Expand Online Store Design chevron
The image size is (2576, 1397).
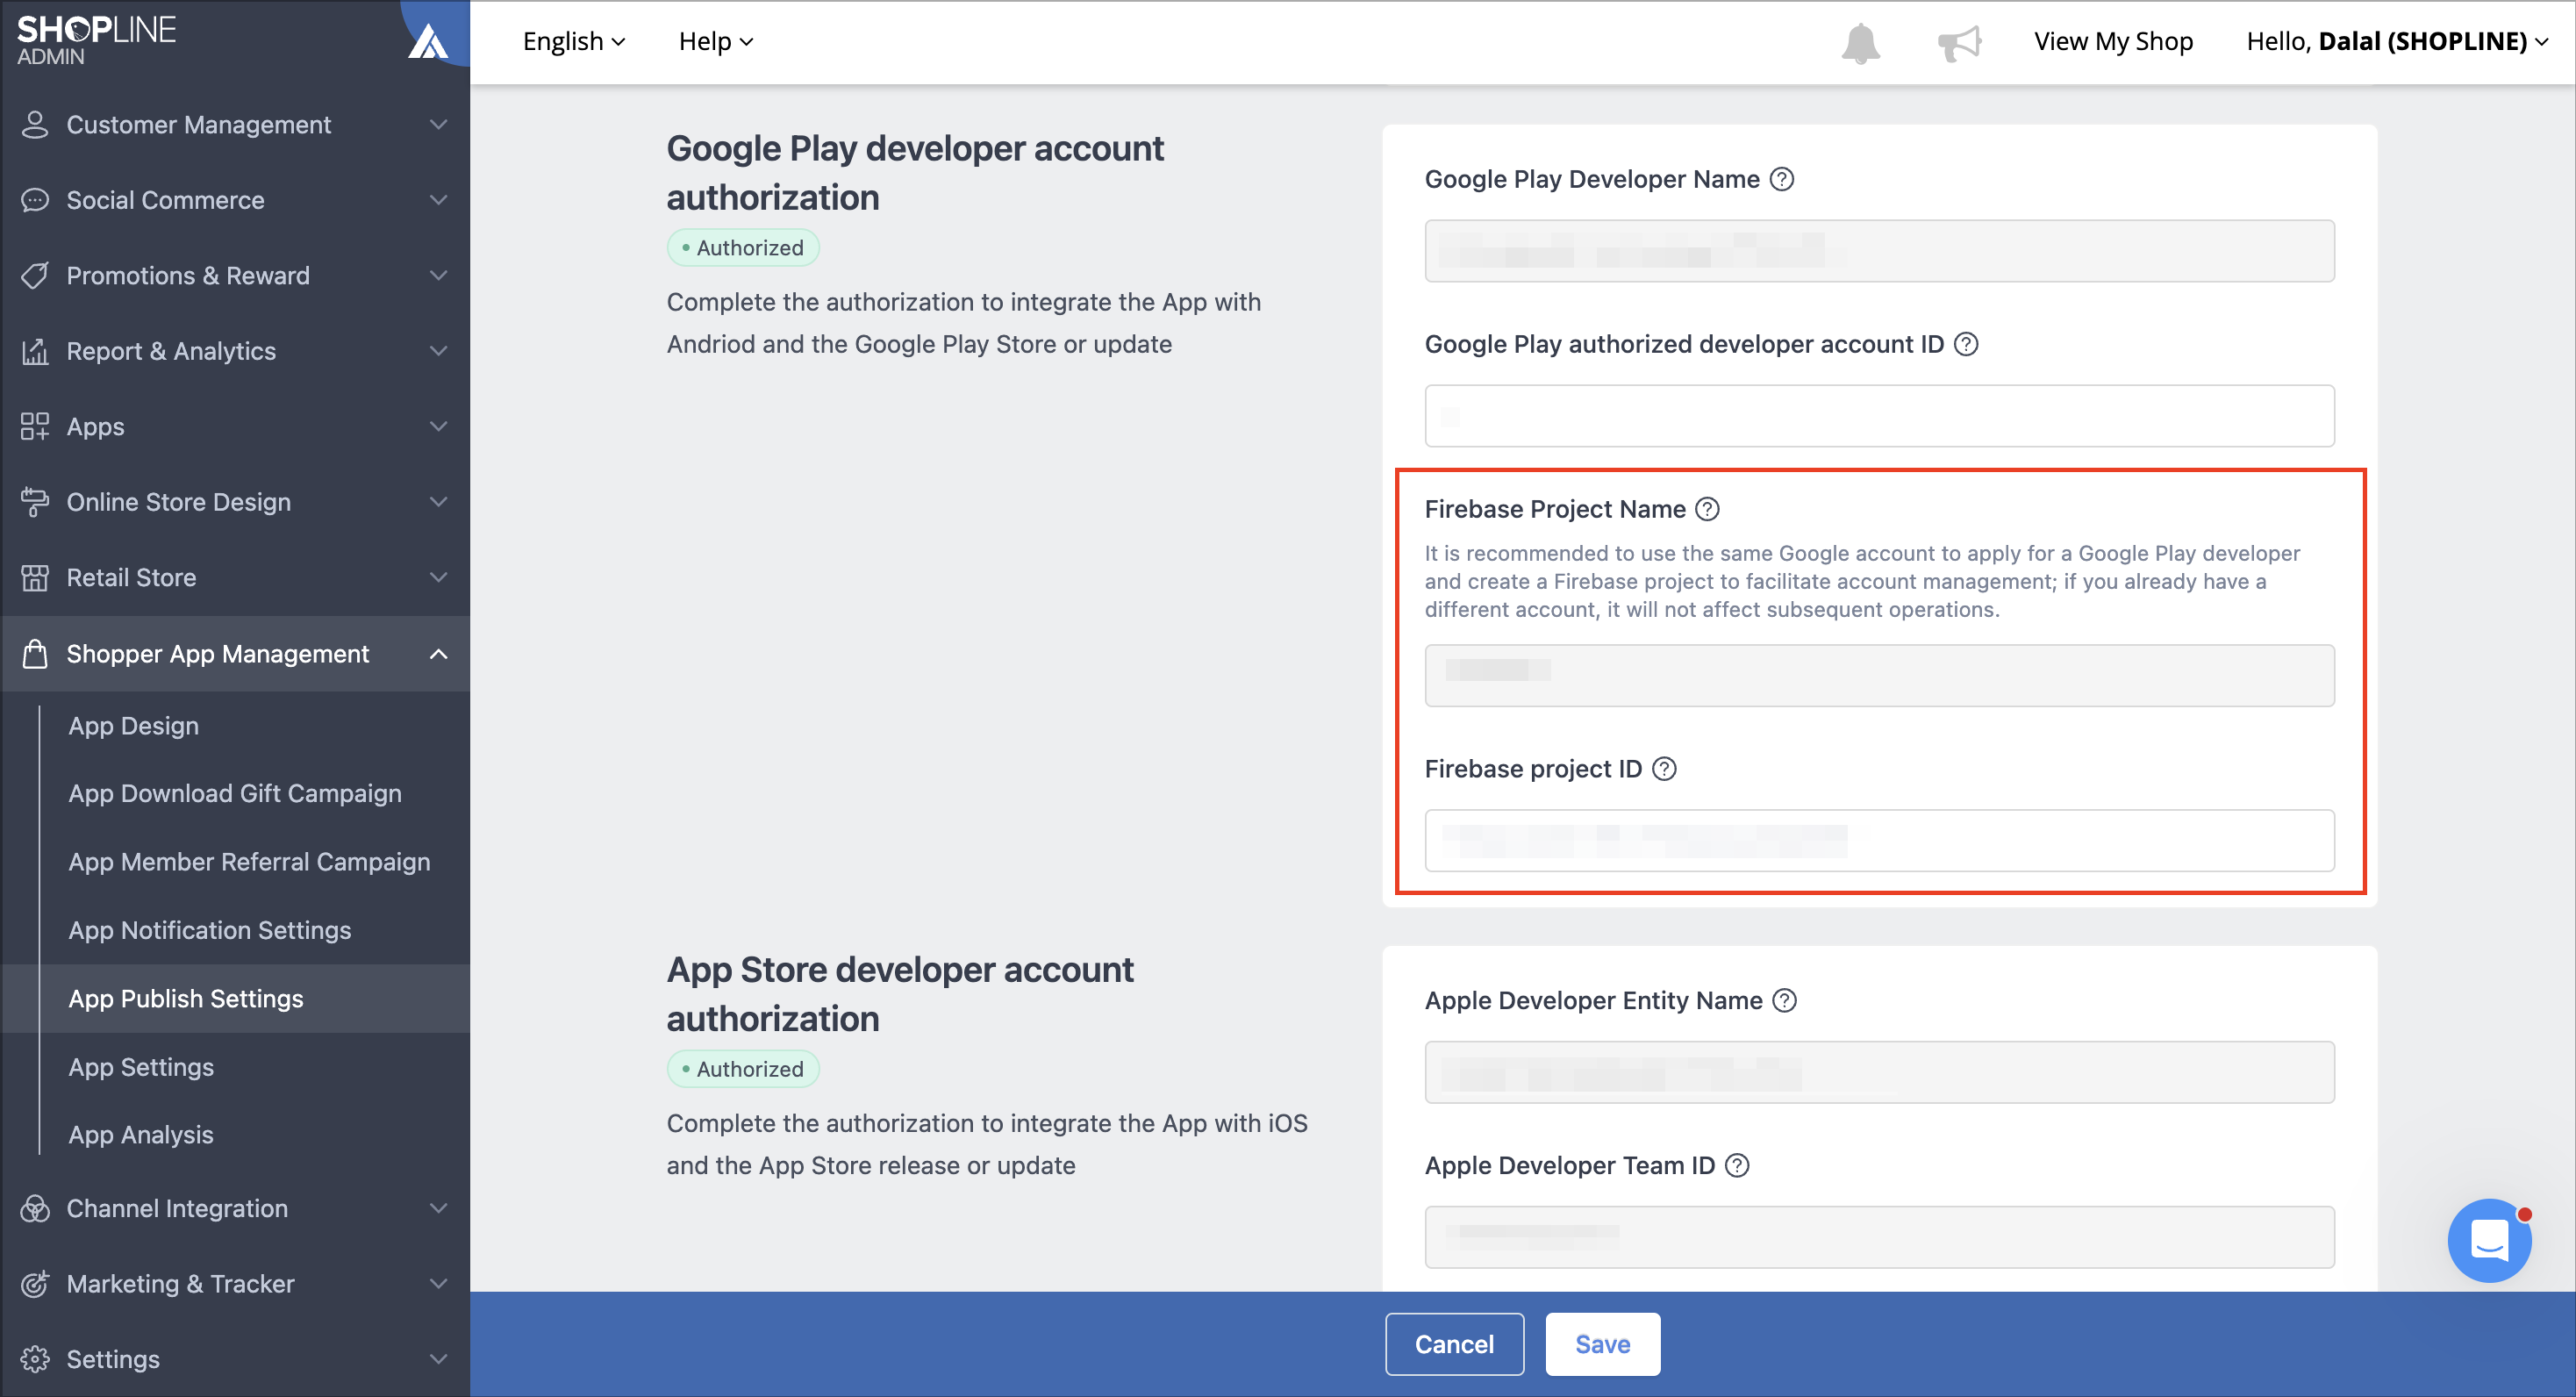438,502
